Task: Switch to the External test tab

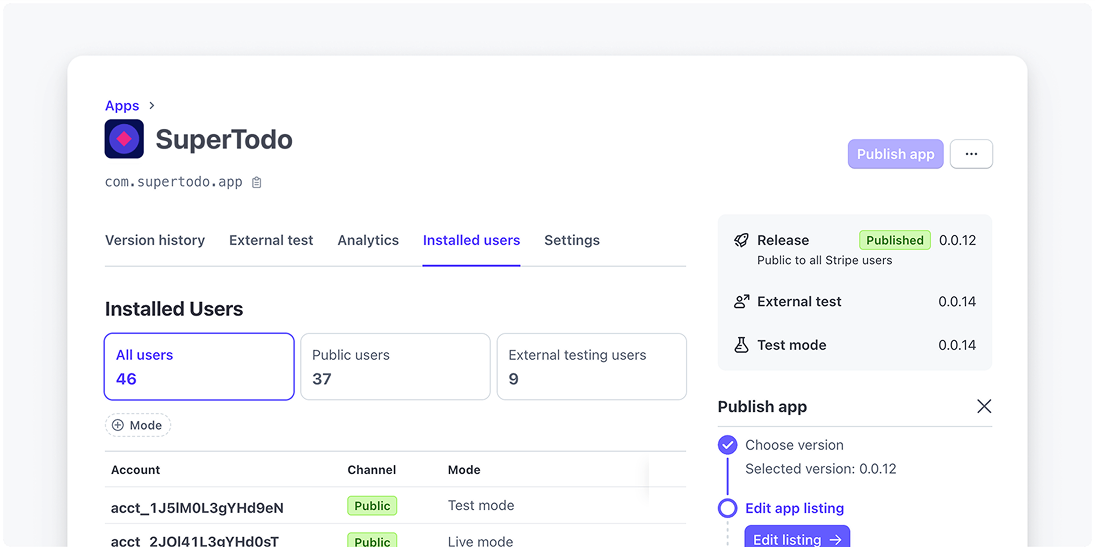Action: pos(271,240)
